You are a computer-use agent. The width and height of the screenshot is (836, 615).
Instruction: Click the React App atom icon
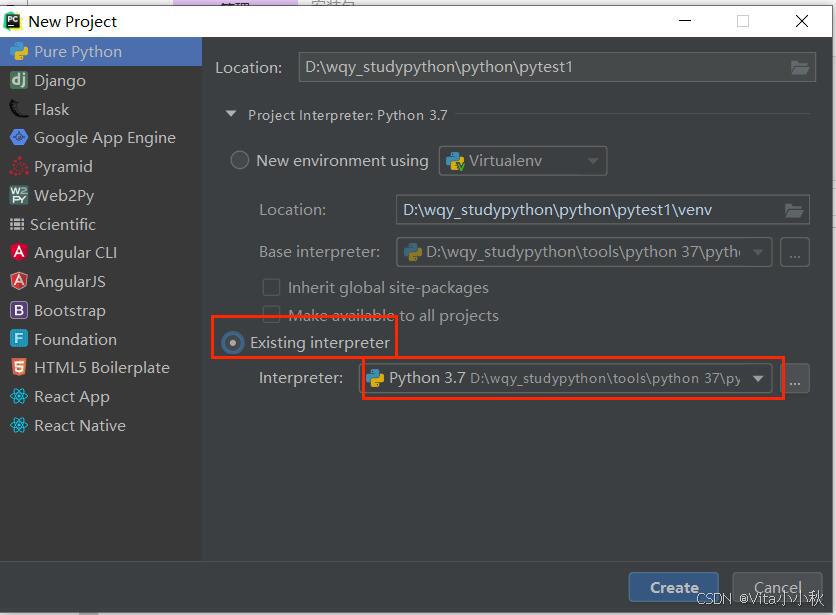[x=19, y=396]
